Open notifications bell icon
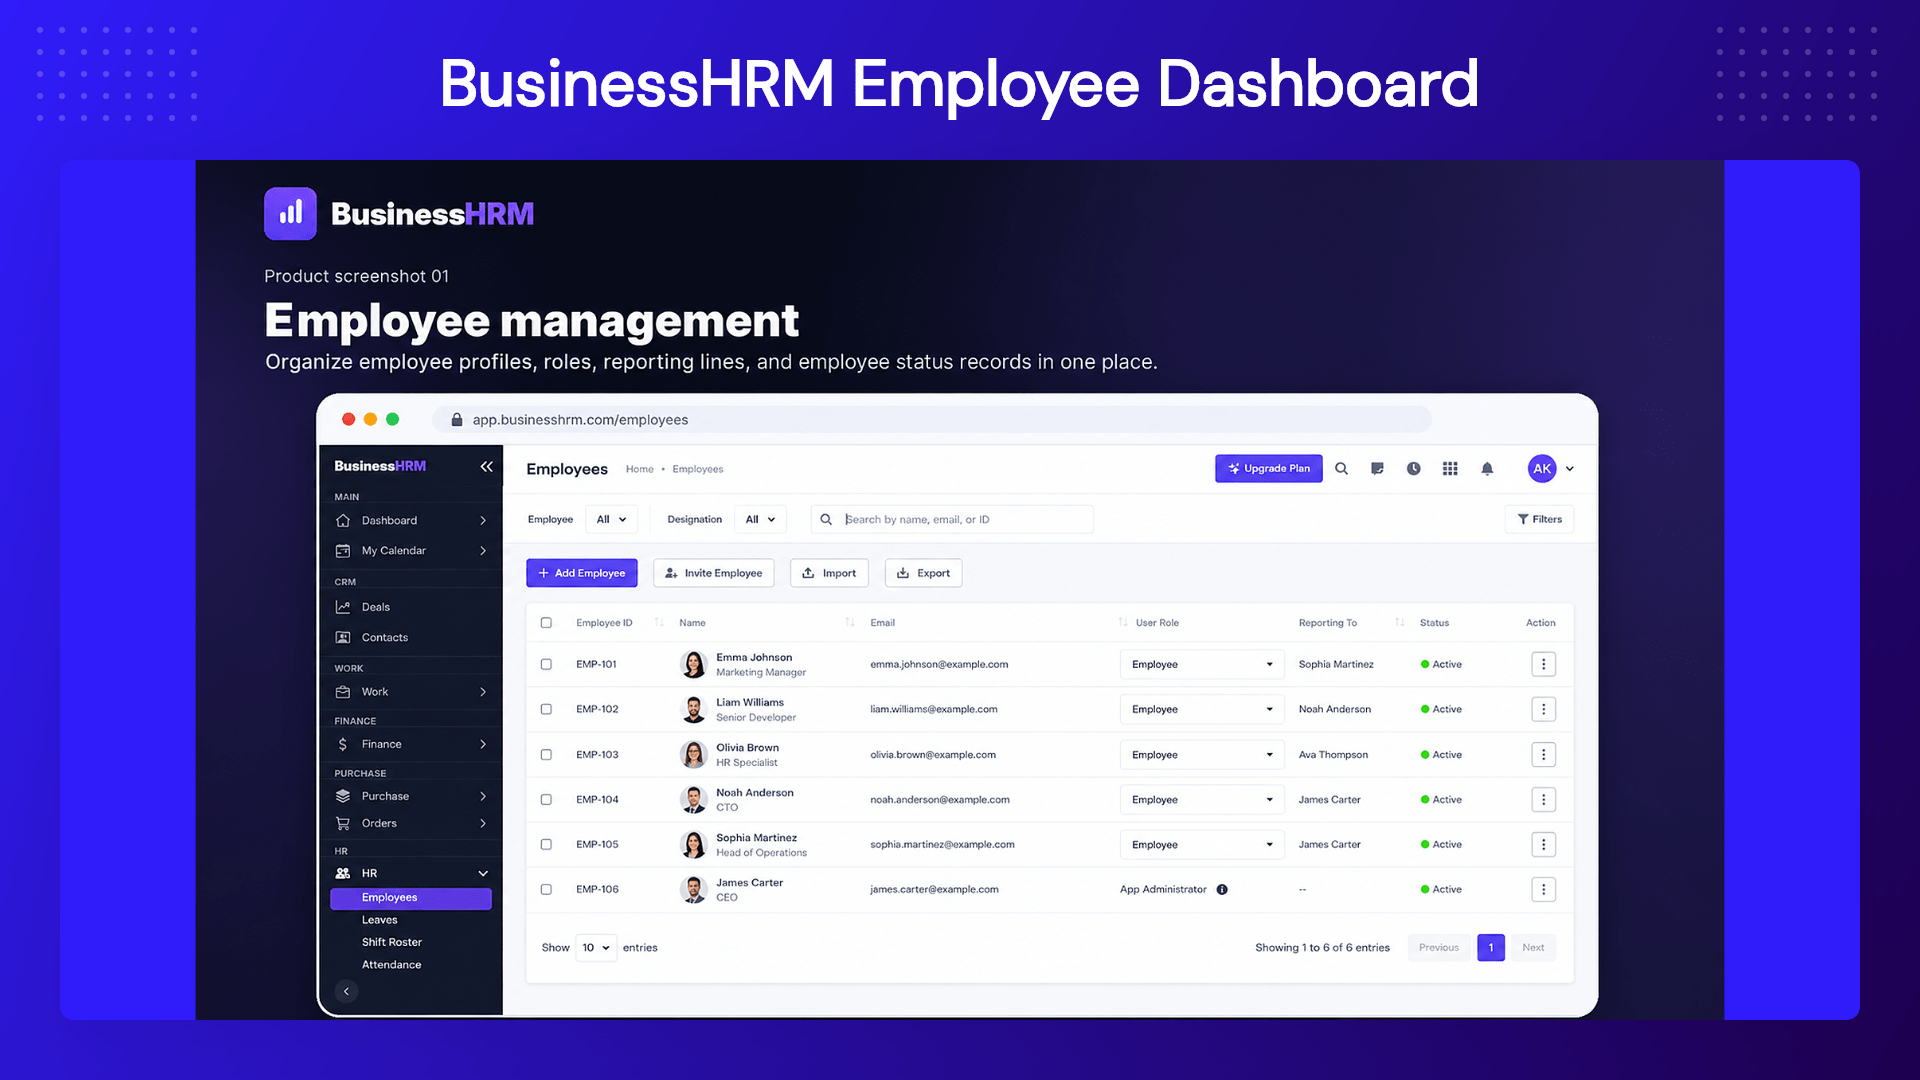This screenshot has height=1080, width=1920. 1487,468
